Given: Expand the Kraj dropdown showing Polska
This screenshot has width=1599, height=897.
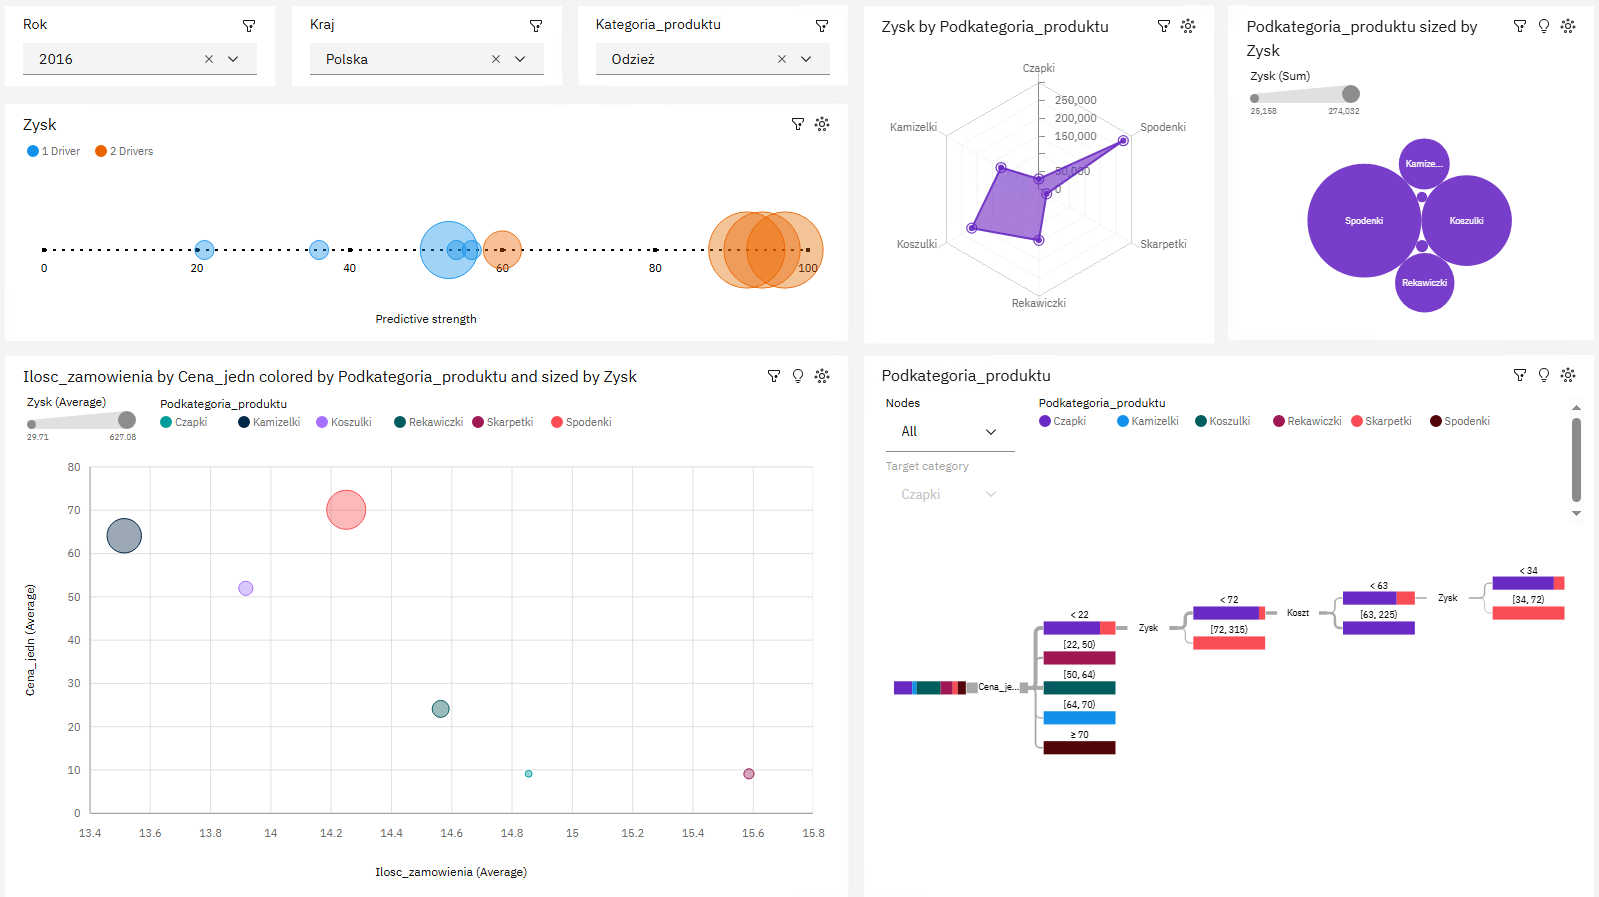Looking at the screenshot, I should tap(520, 59).
